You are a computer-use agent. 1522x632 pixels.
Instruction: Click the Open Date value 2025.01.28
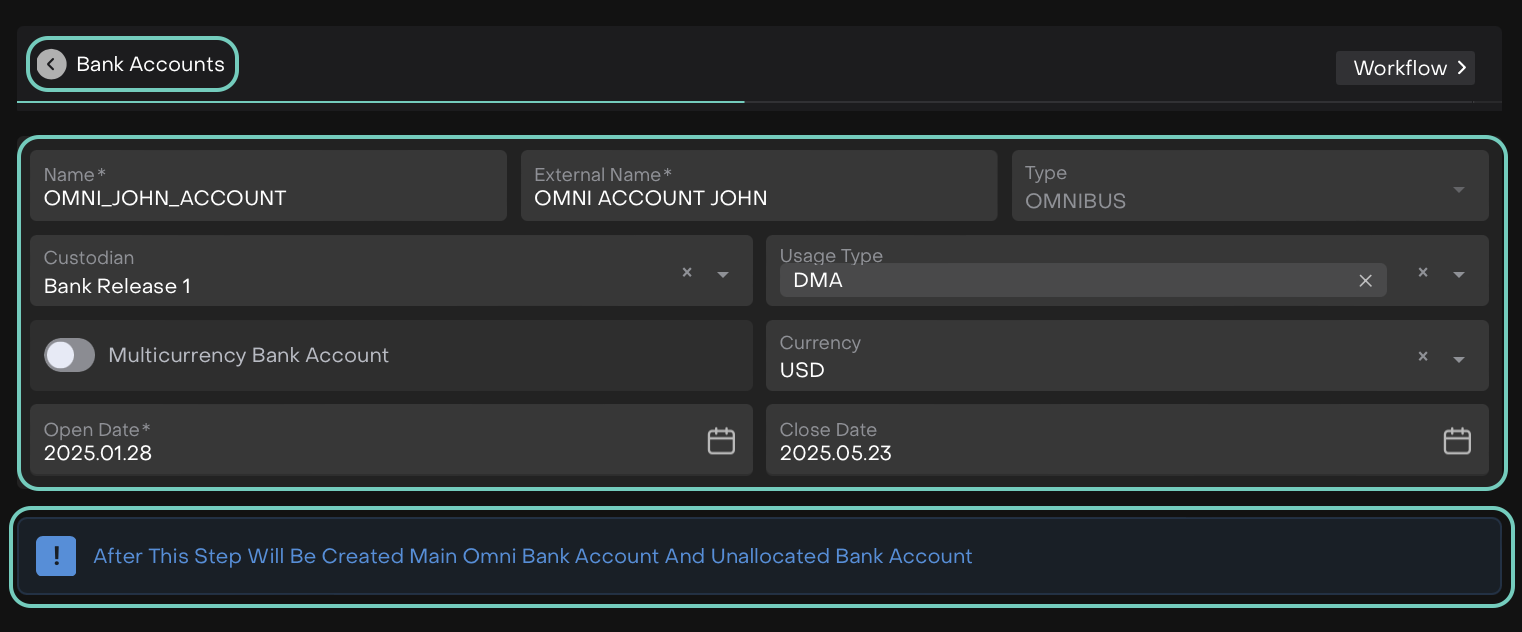point(98,453)
